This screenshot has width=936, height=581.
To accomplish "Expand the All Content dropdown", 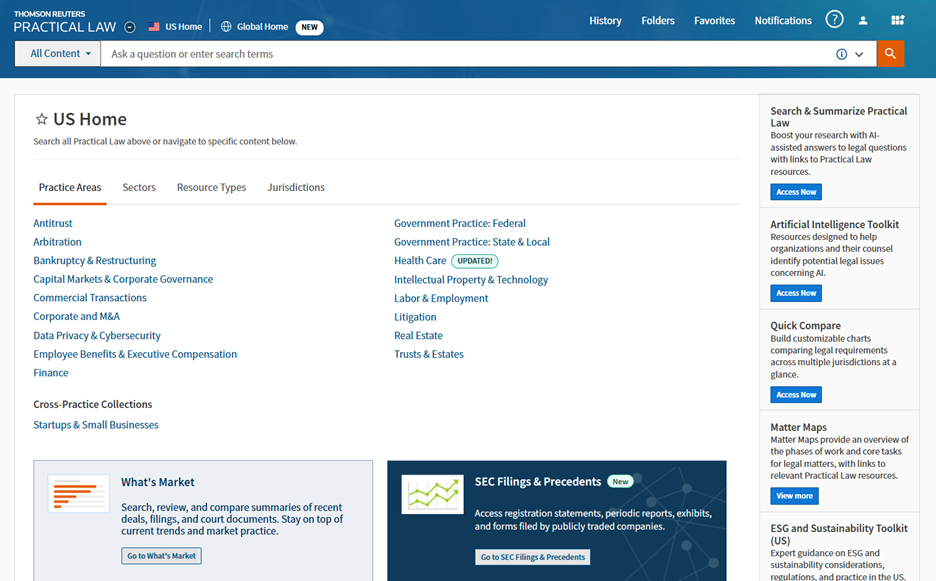I will pos(58,54).
